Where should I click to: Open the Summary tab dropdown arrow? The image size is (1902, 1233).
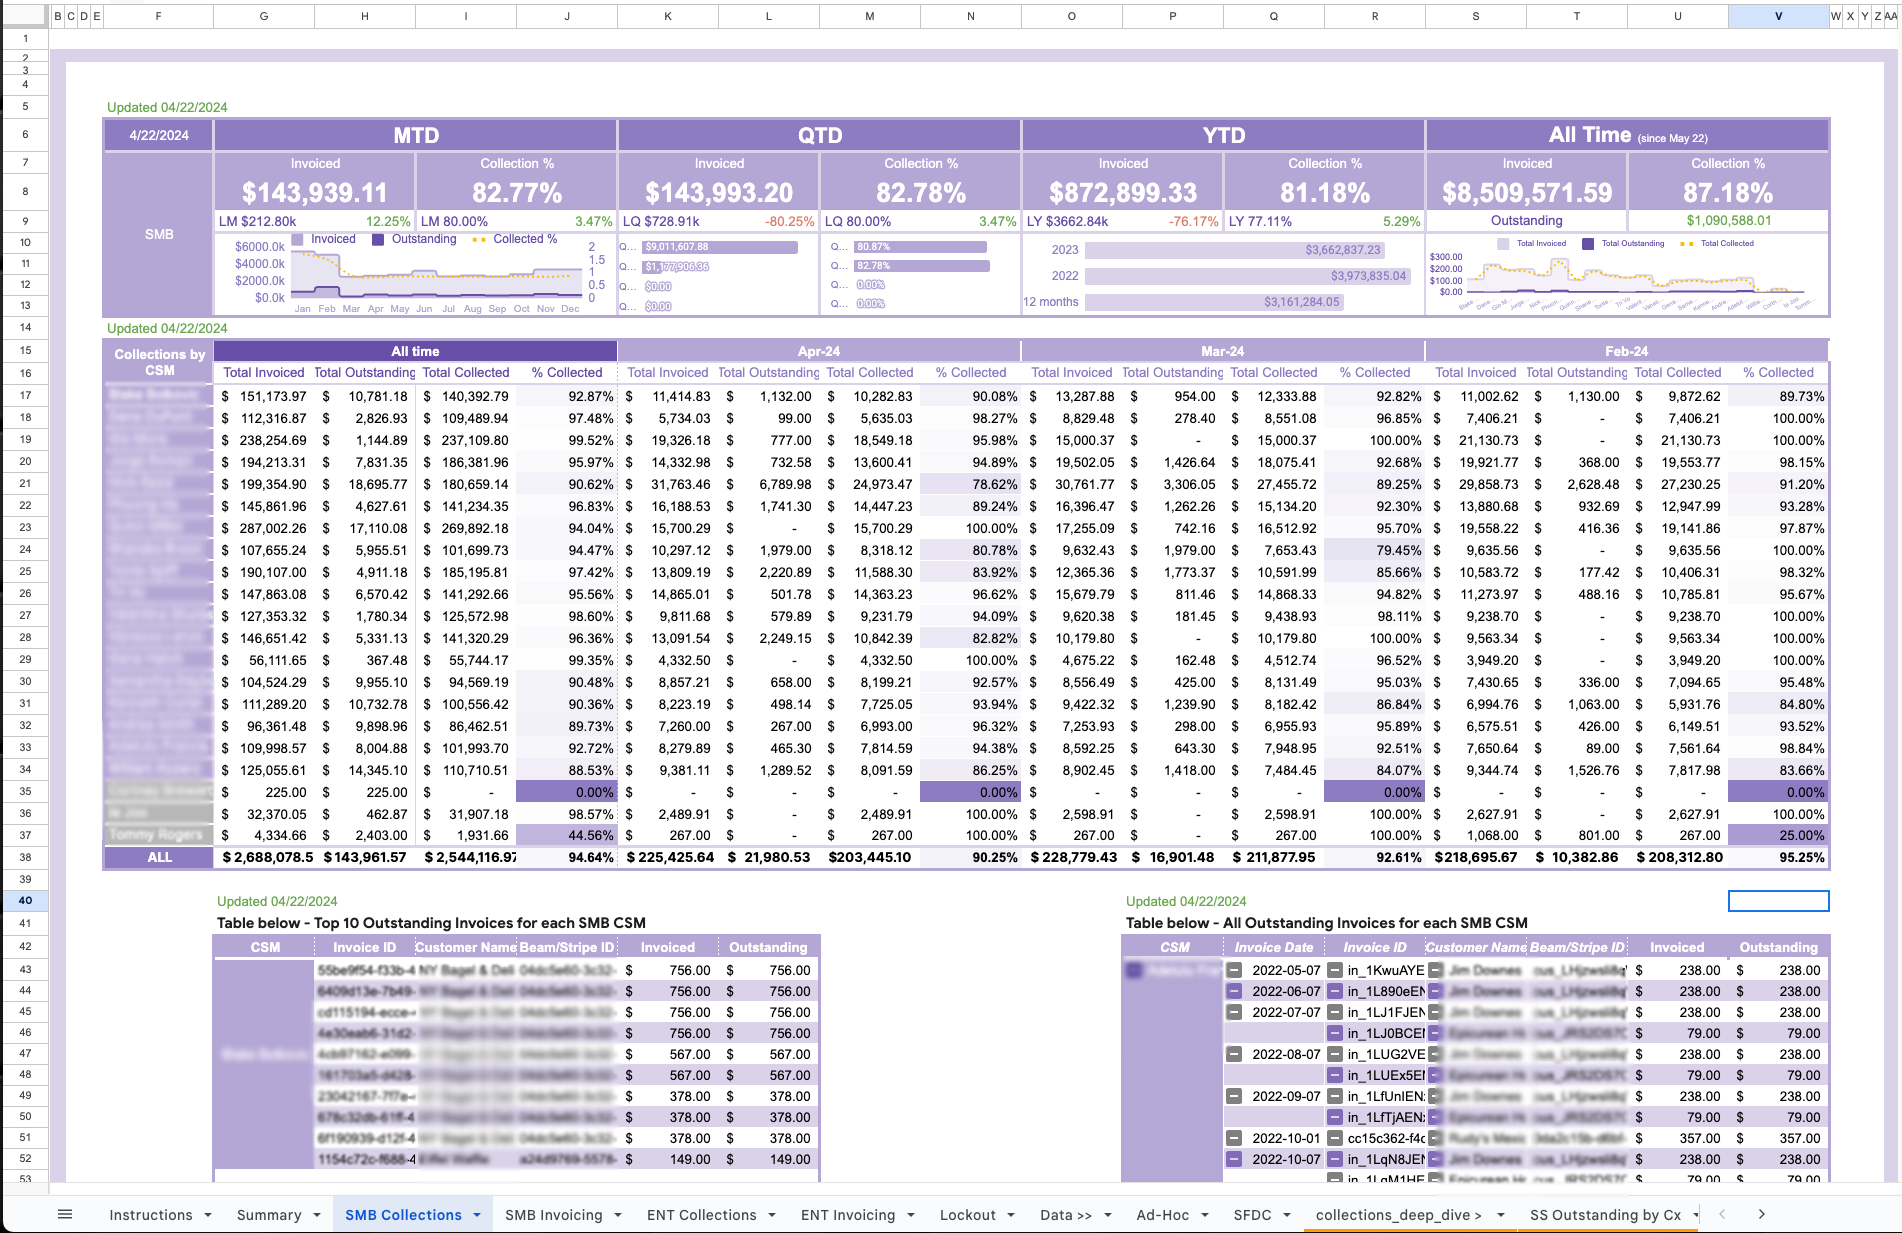317,1215
